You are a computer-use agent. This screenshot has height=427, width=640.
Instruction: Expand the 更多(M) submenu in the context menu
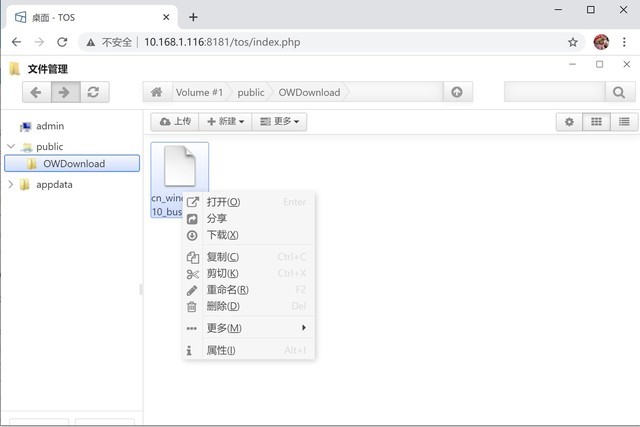(x=249, y=328)
